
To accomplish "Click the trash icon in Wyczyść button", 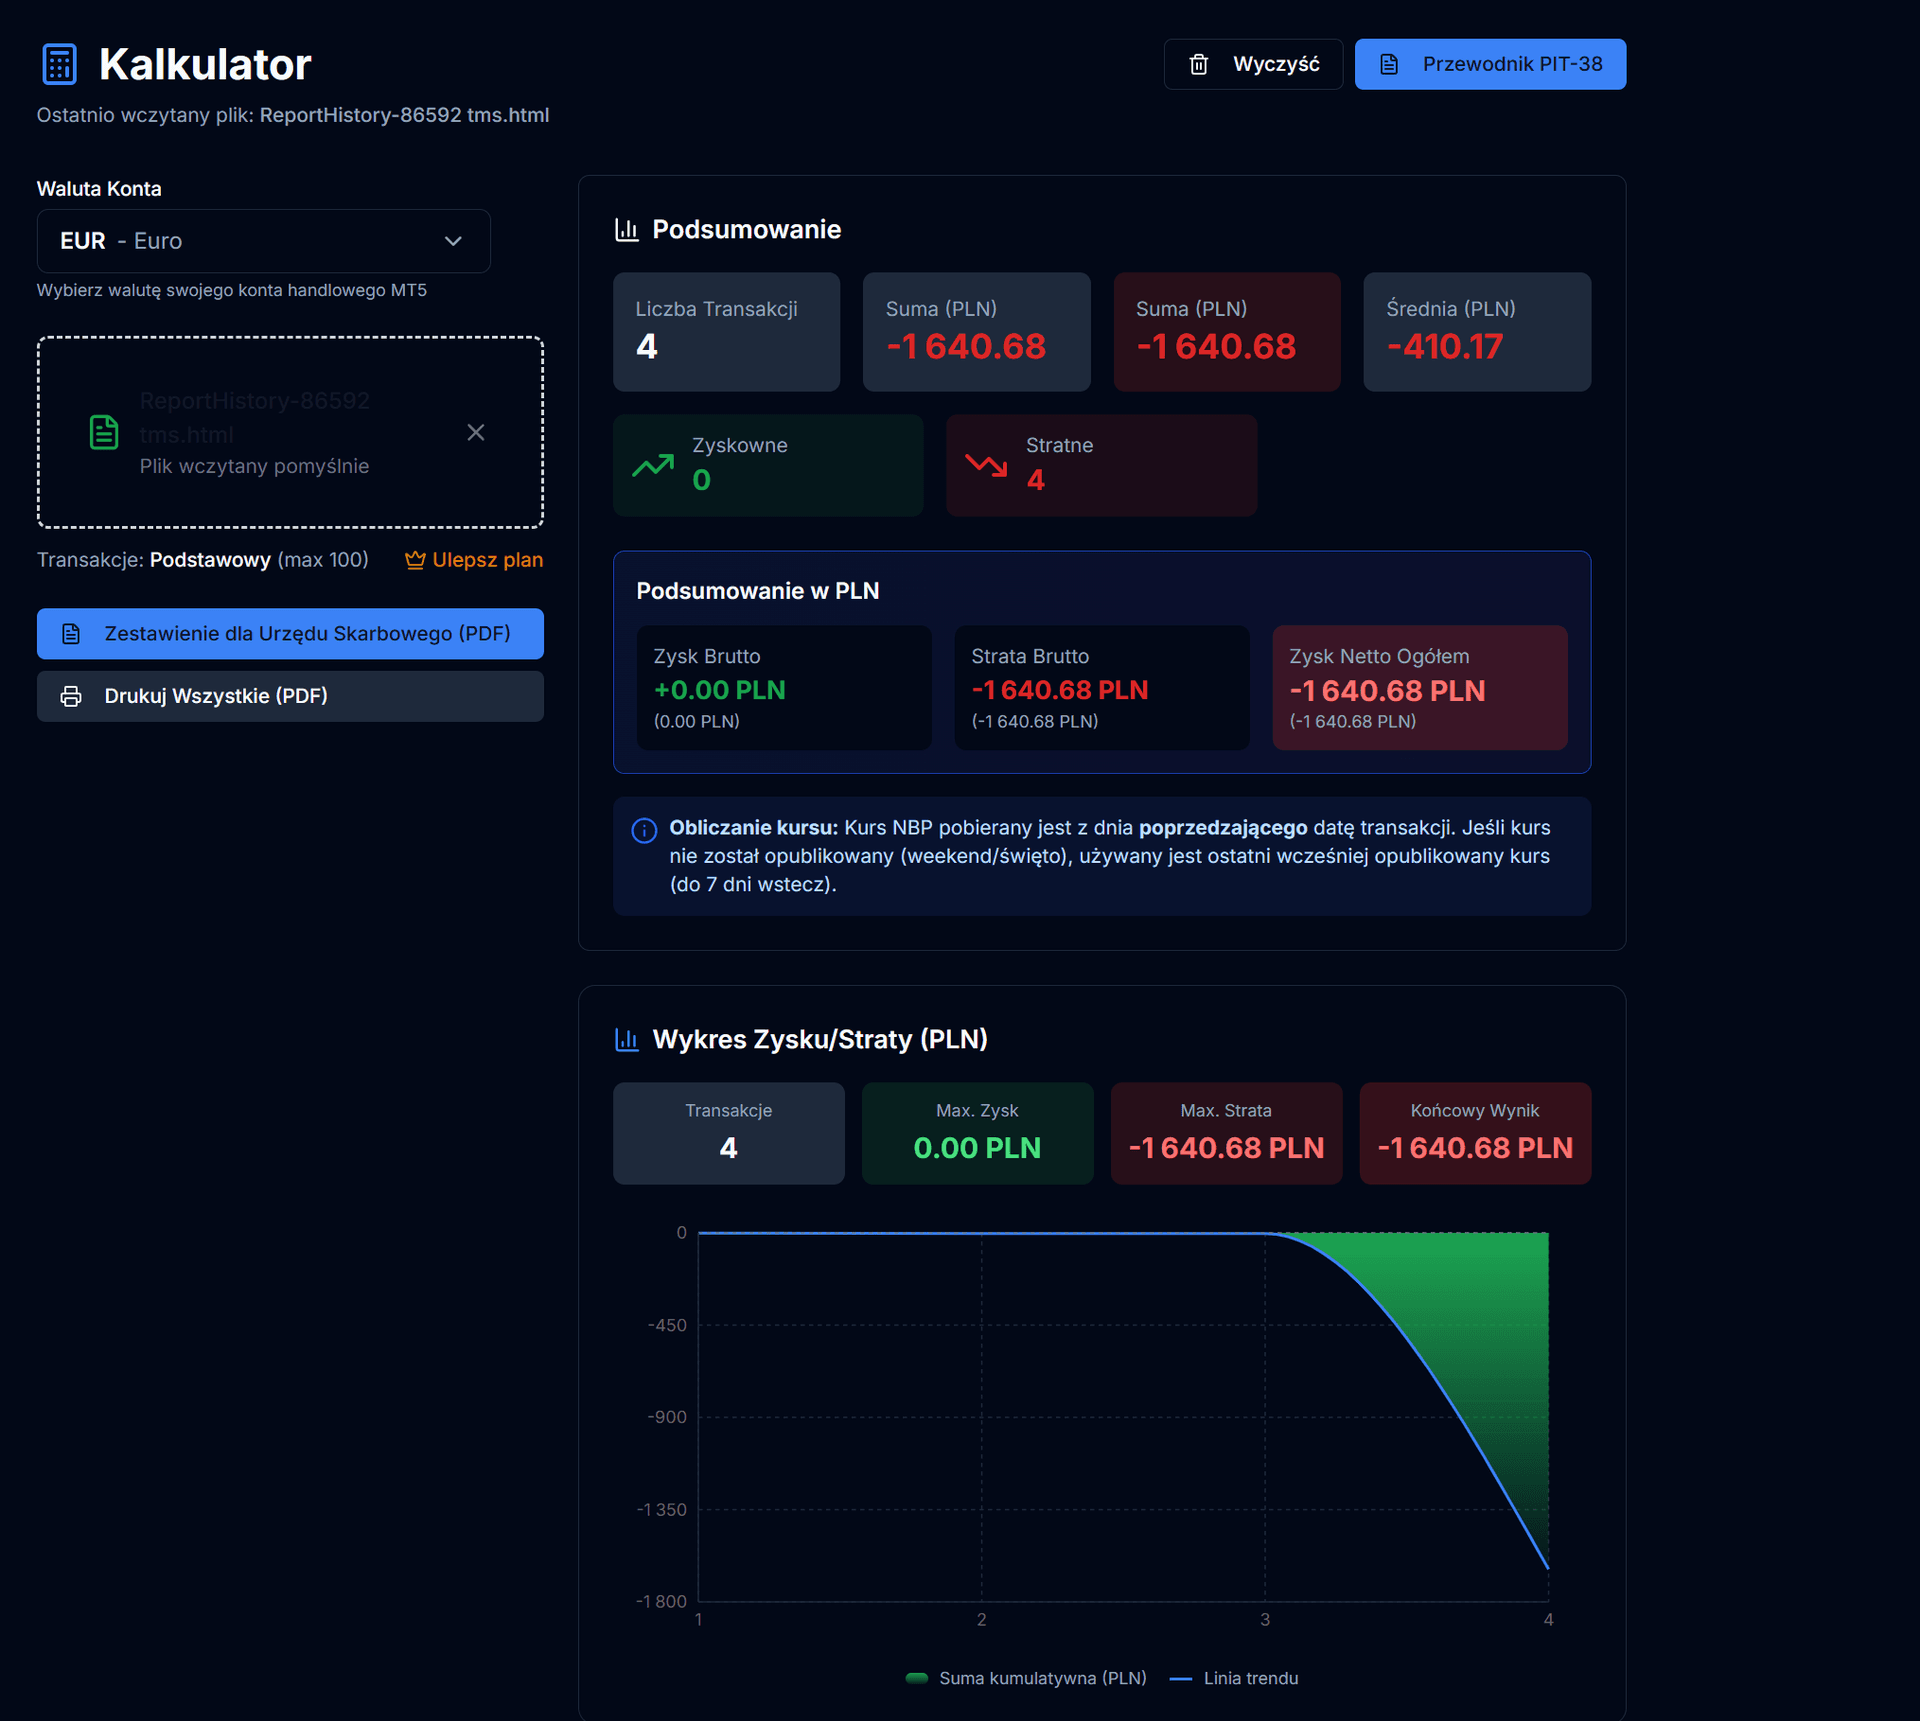I will click(1198, 65).
